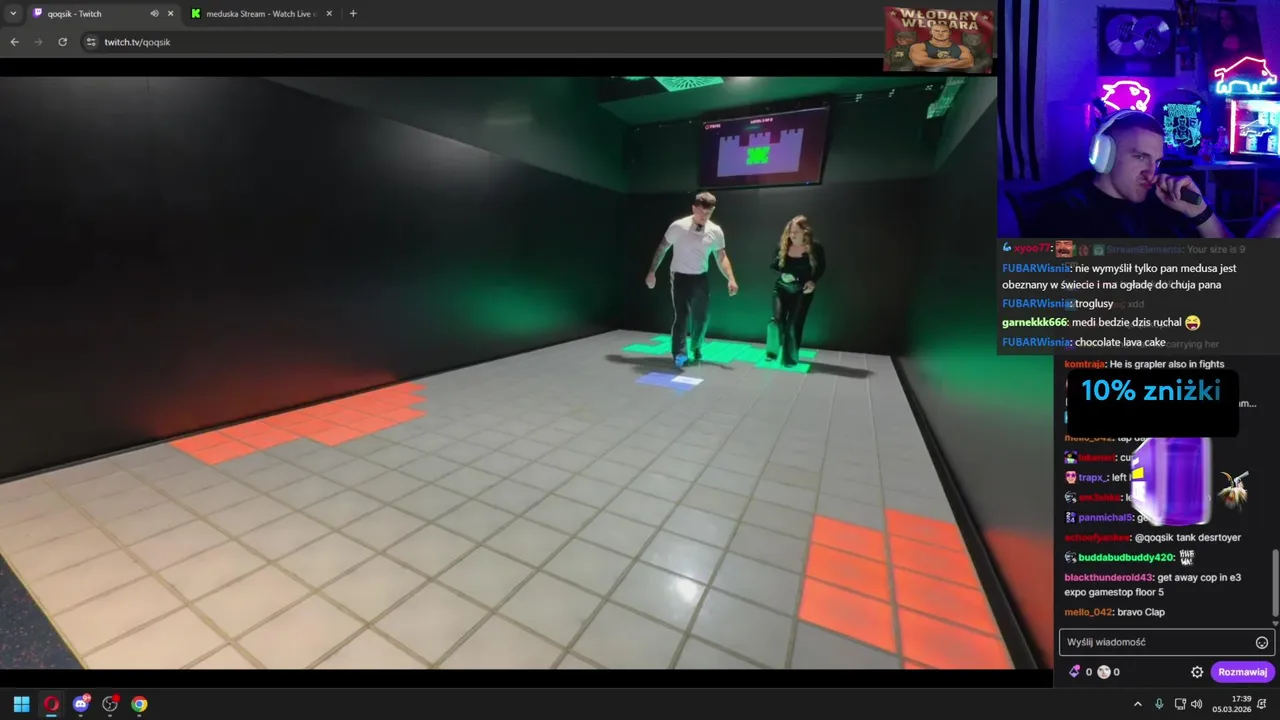Open the notifications bell icon
The image size is (1280, 720).
tap(1262, 704)
